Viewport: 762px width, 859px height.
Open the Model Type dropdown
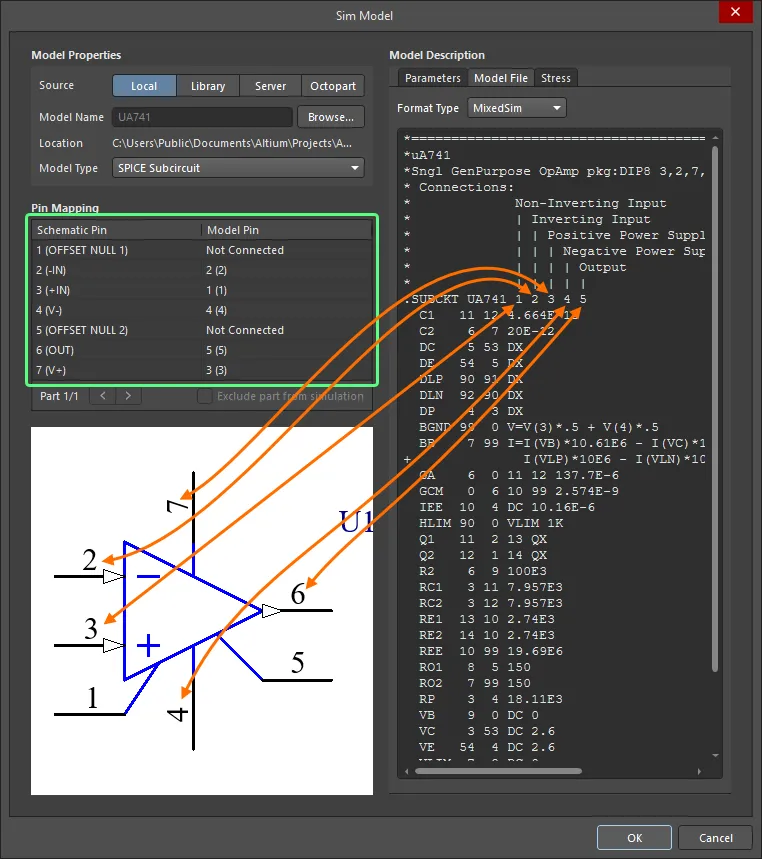[238, 168]
